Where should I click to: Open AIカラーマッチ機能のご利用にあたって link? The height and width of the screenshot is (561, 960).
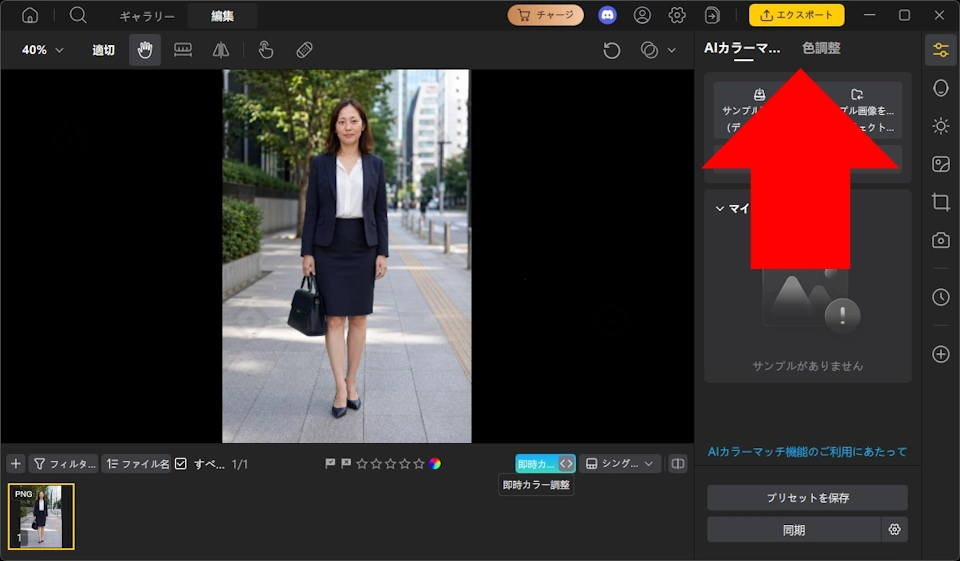coord(807,452)
